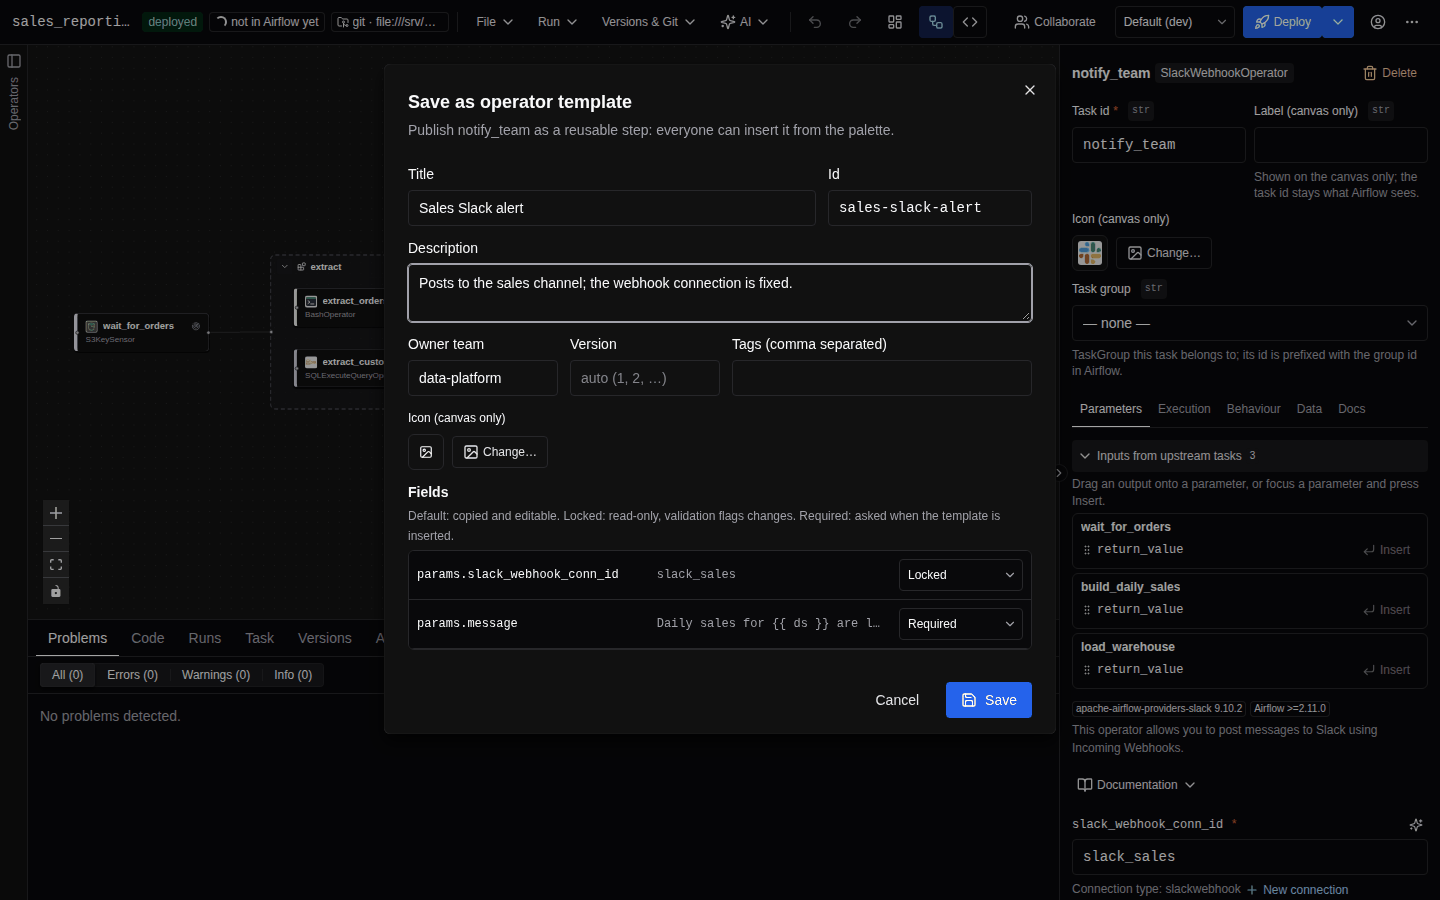This screenshot has width=1440, height=900.
Task: Click Cancel in the template dialog
Action: [x=897, y=700]
